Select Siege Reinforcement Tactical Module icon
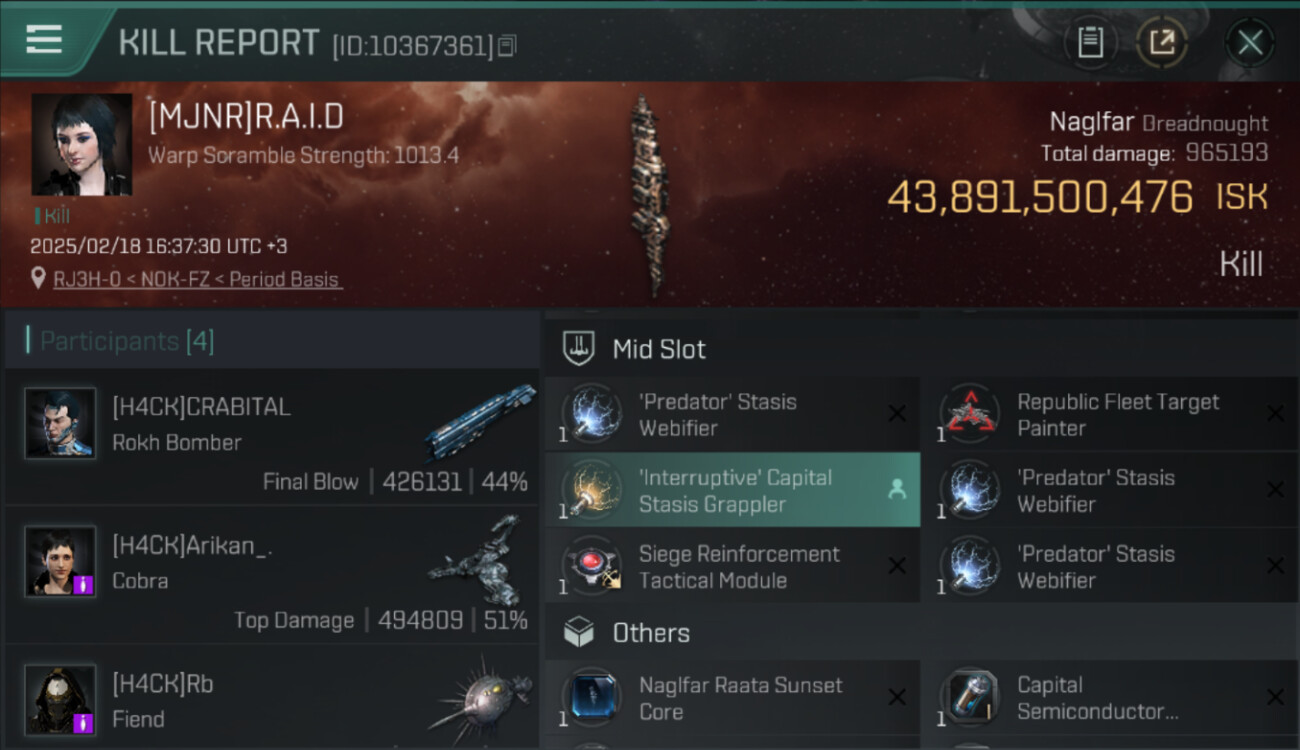The image size is (1300, 750). click(590, 567)
